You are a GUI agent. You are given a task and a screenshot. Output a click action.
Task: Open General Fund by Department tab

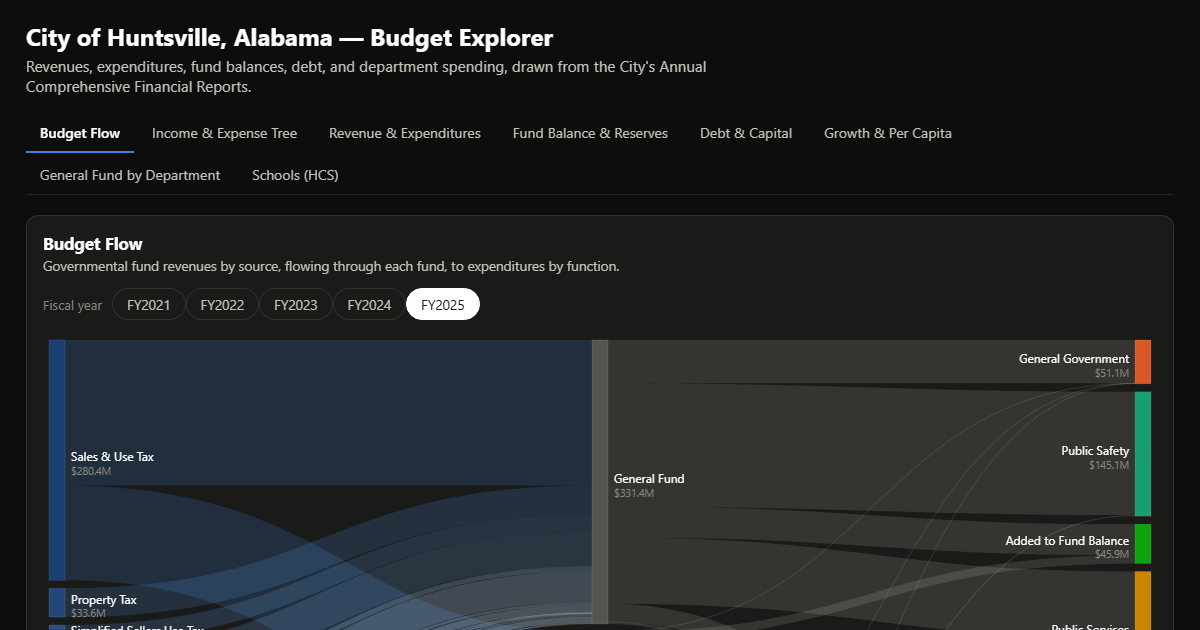pos(130,175)
